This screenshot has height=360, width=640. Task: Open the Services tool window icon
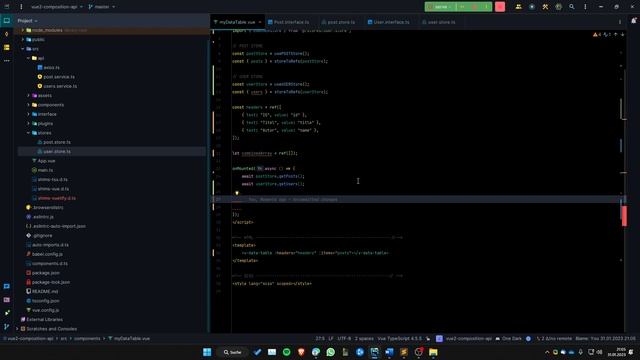7,313
